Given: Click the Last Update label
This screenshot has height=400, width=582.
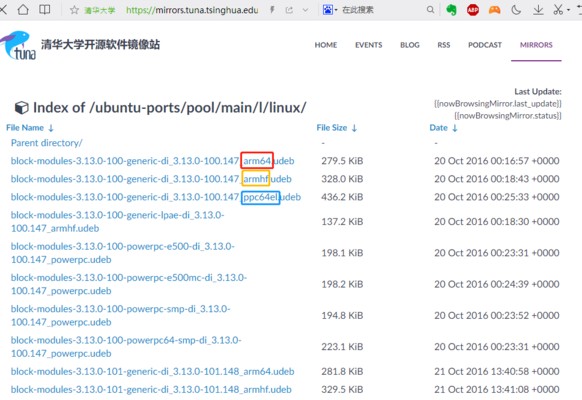Looking at the screenshot, I should (538, 91).
